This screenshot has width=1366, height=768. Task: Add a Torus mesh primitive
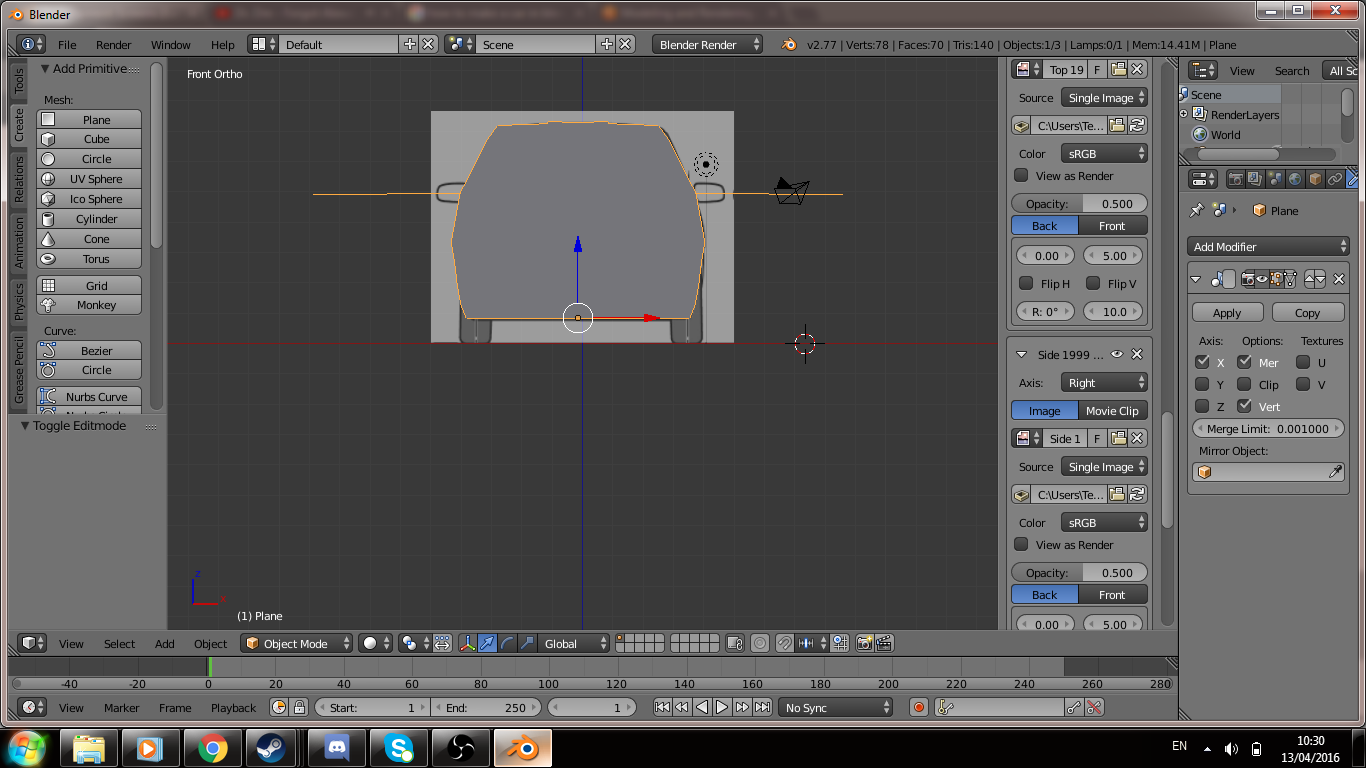tap(89, 259)
